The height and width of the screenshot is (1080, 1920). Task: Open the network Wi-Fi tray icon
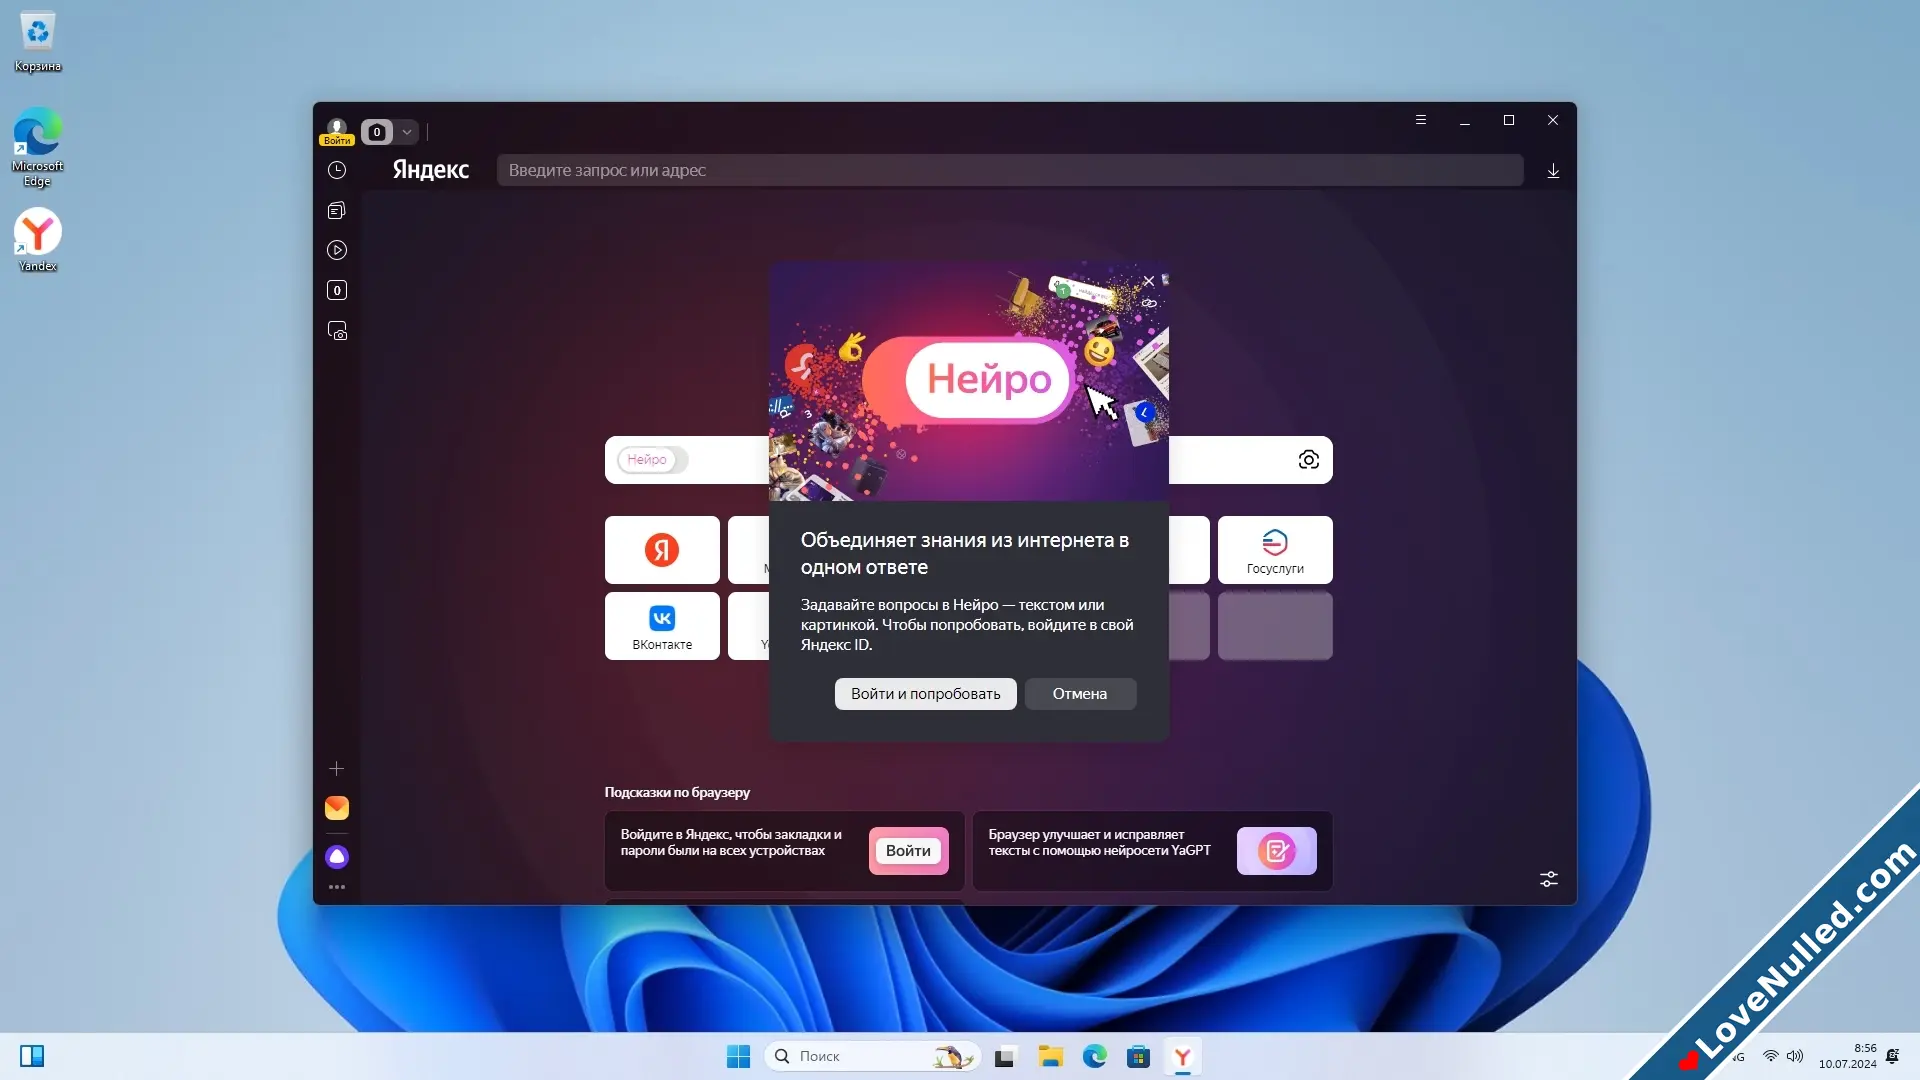point(1771,1056)
